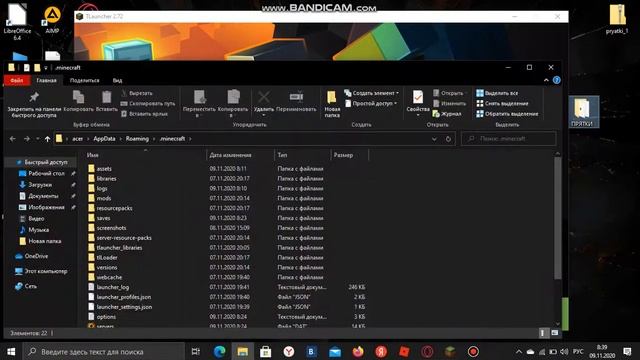Open the Easy access dropdown
This screenshot has height=360, width=640.
[371, 104]
